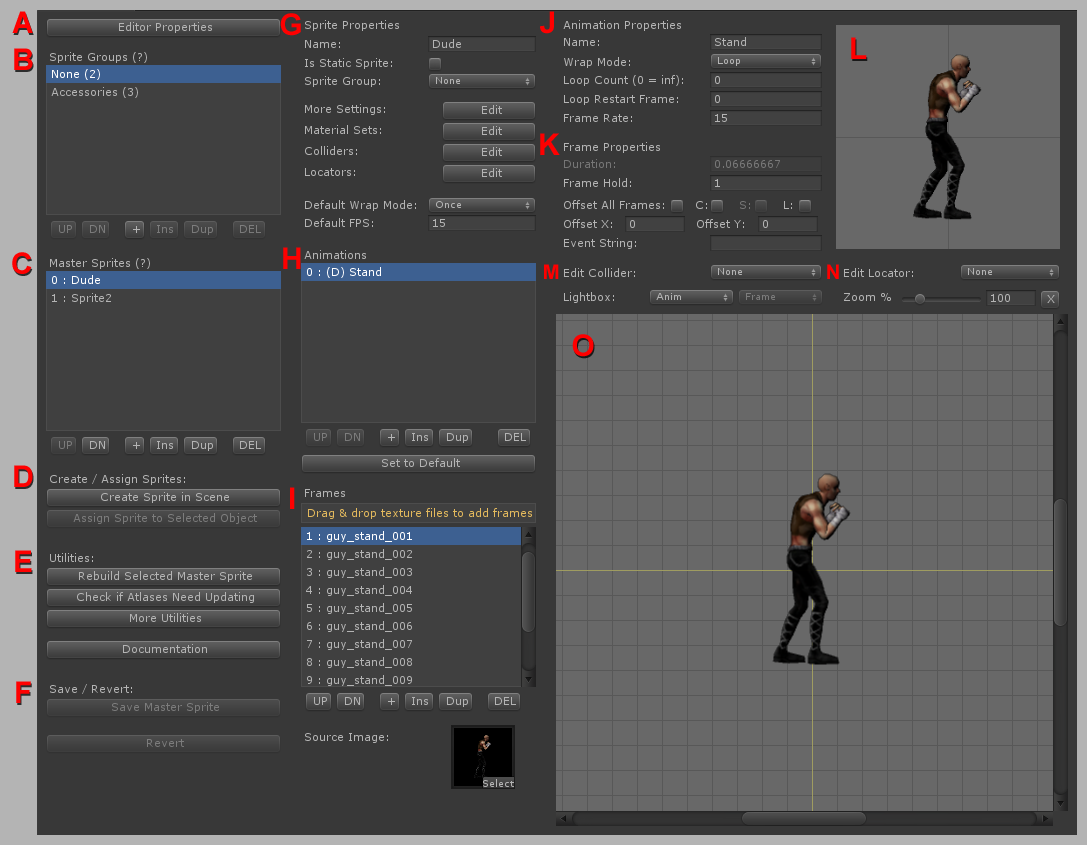Click the Create Sprite in Scene button
1087x845 pixels.
point(163,497)
